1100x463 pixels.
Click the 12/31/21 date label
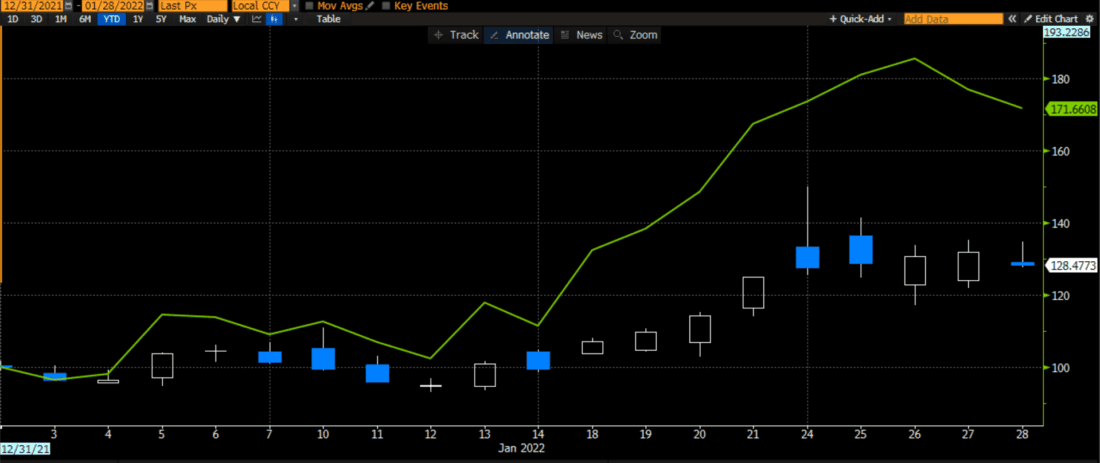coord(25,448)
